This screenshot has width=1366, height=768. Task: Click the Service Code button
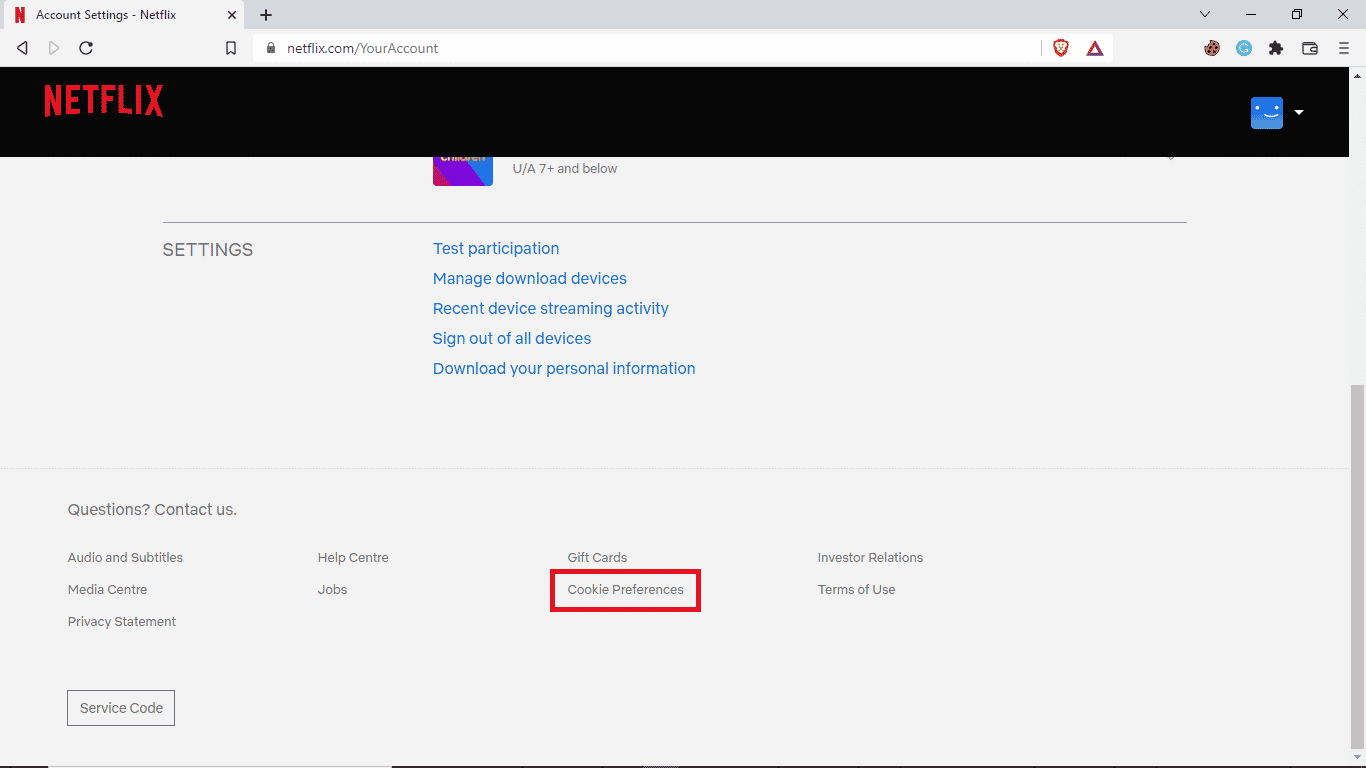point(121,708)
